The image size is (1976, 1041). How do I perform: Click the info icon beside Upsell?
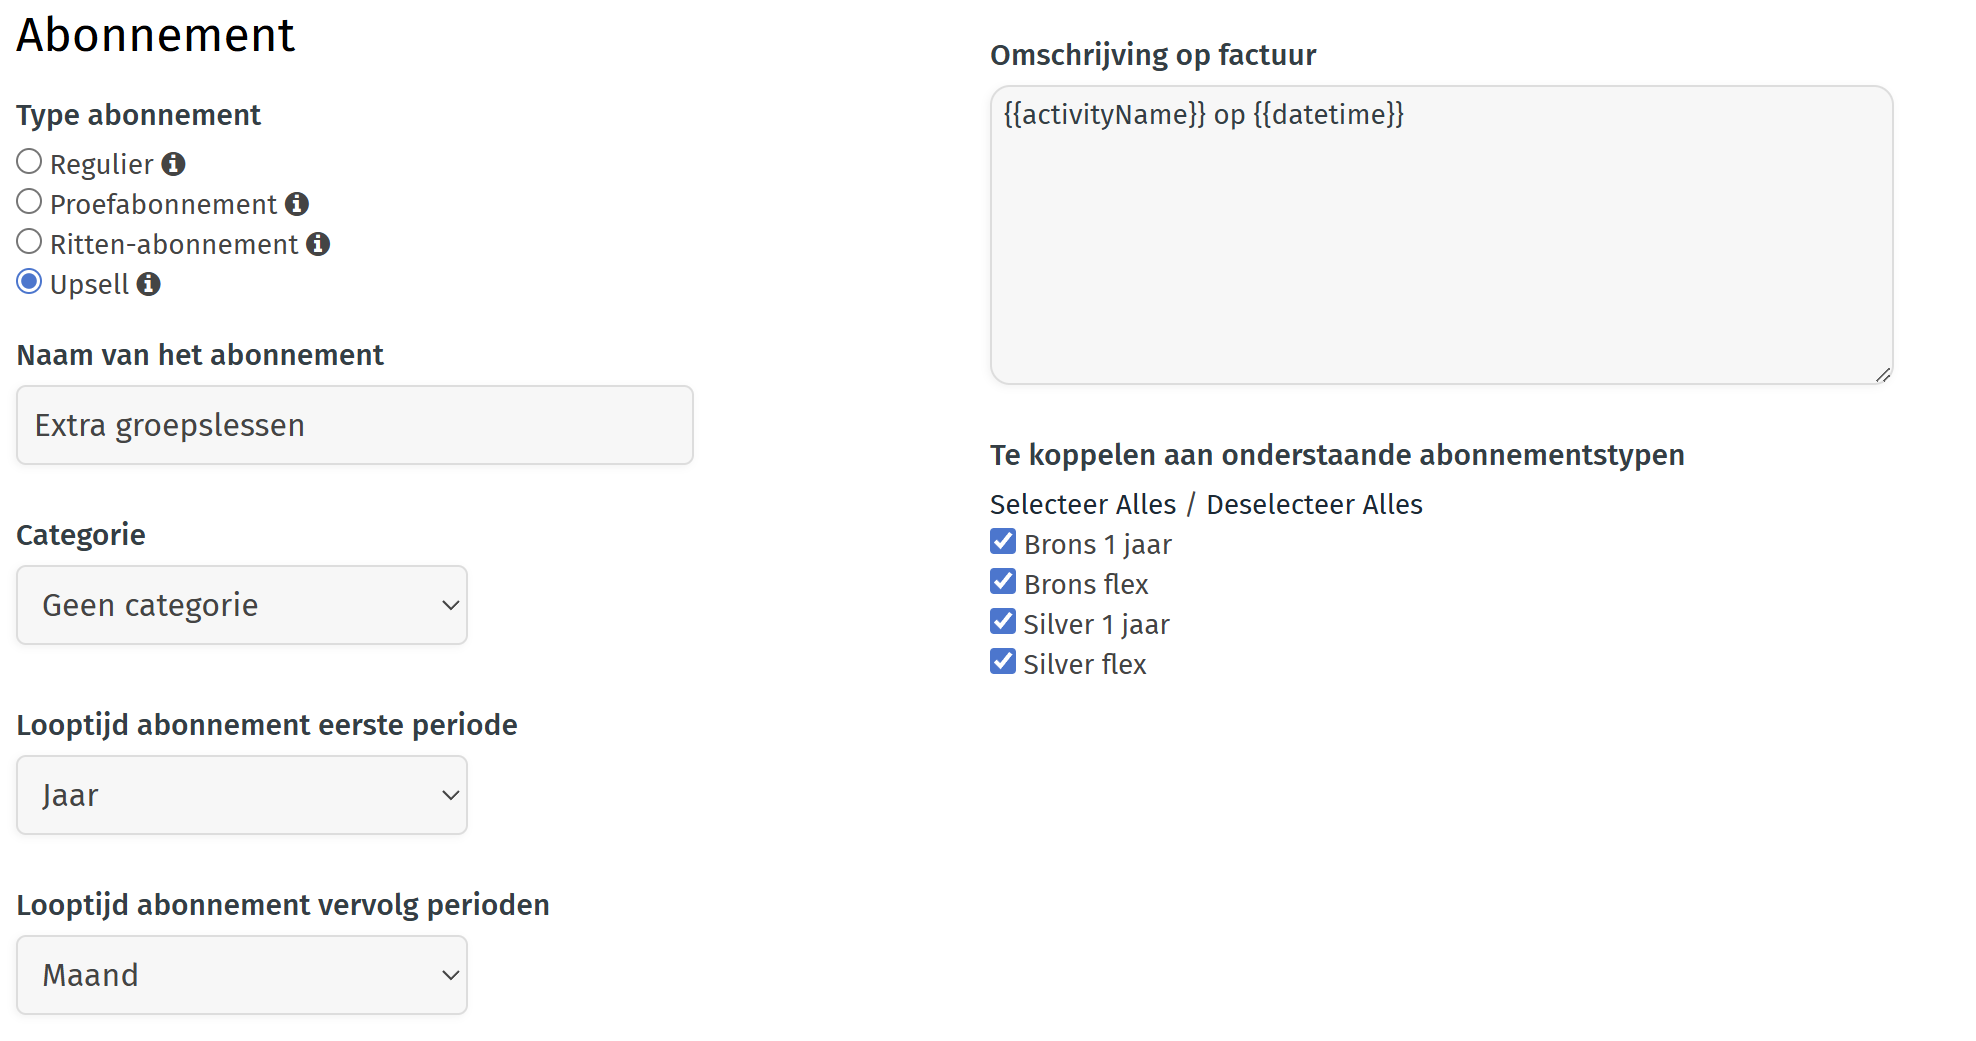(x=149, y=284)
